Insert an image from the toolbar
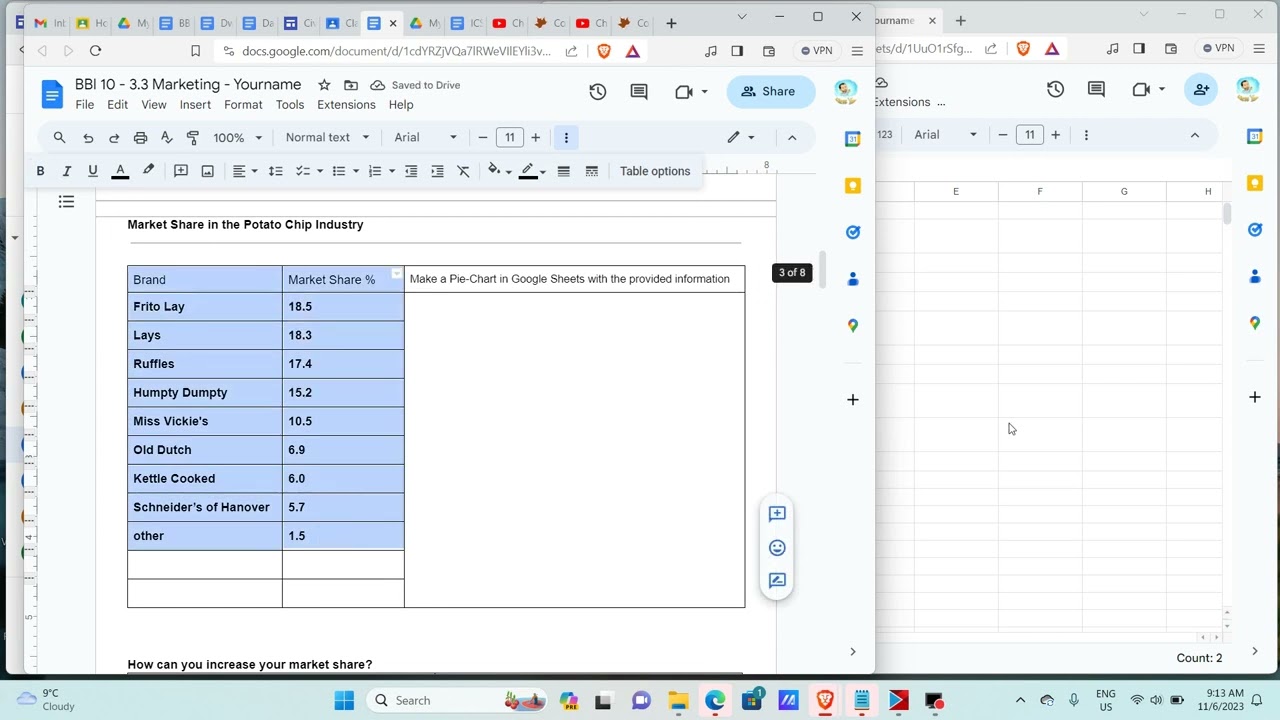This screenshot has height=720, width=1280. 208,171
